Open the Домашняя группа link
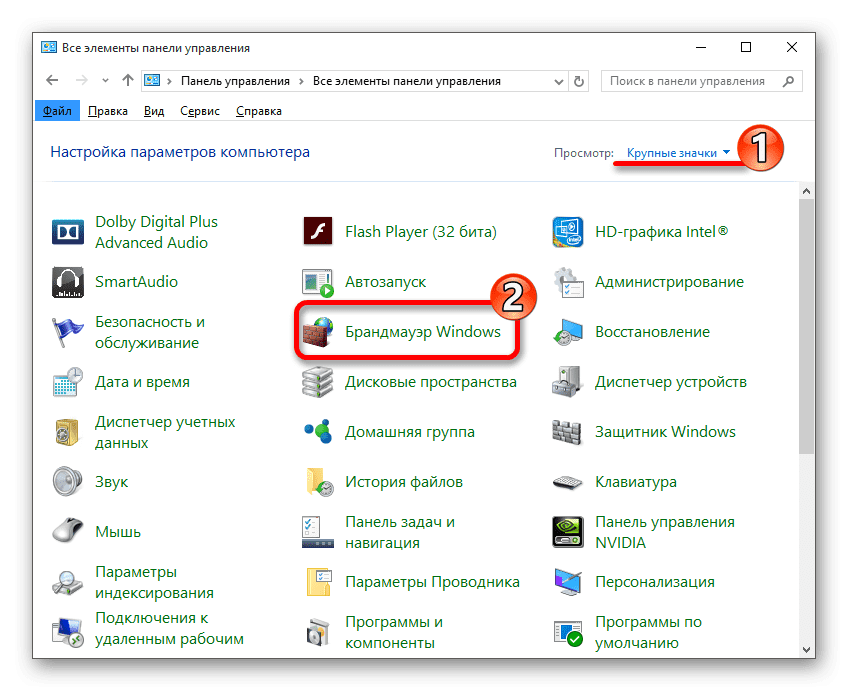This screenshot has width=848, height=691. coord(410,432)
